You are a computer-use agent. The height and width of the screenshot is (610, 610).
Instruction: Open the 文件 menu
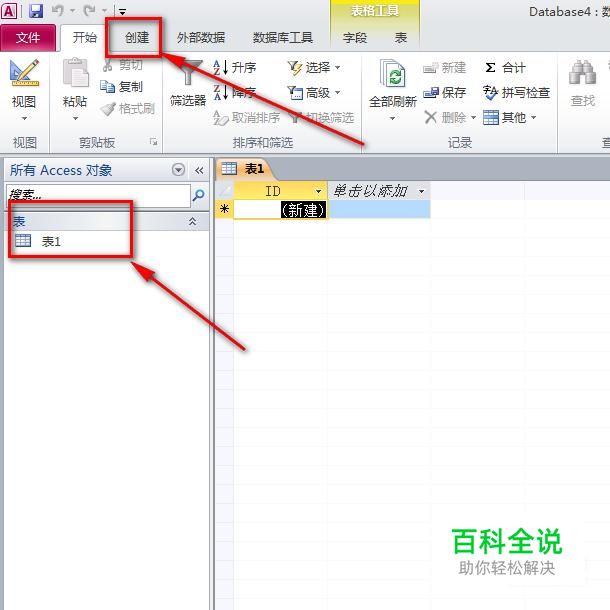28,38
